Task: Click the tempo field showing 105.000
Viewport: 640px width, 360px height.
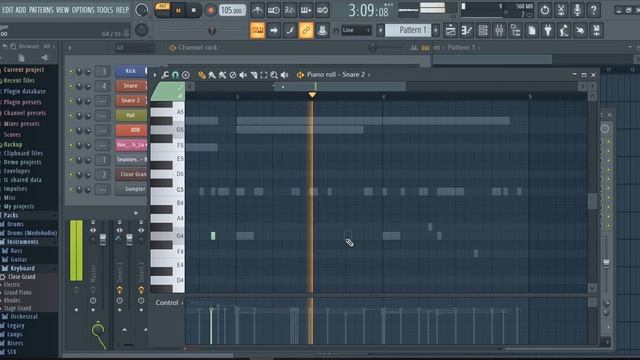Action: 232,10
